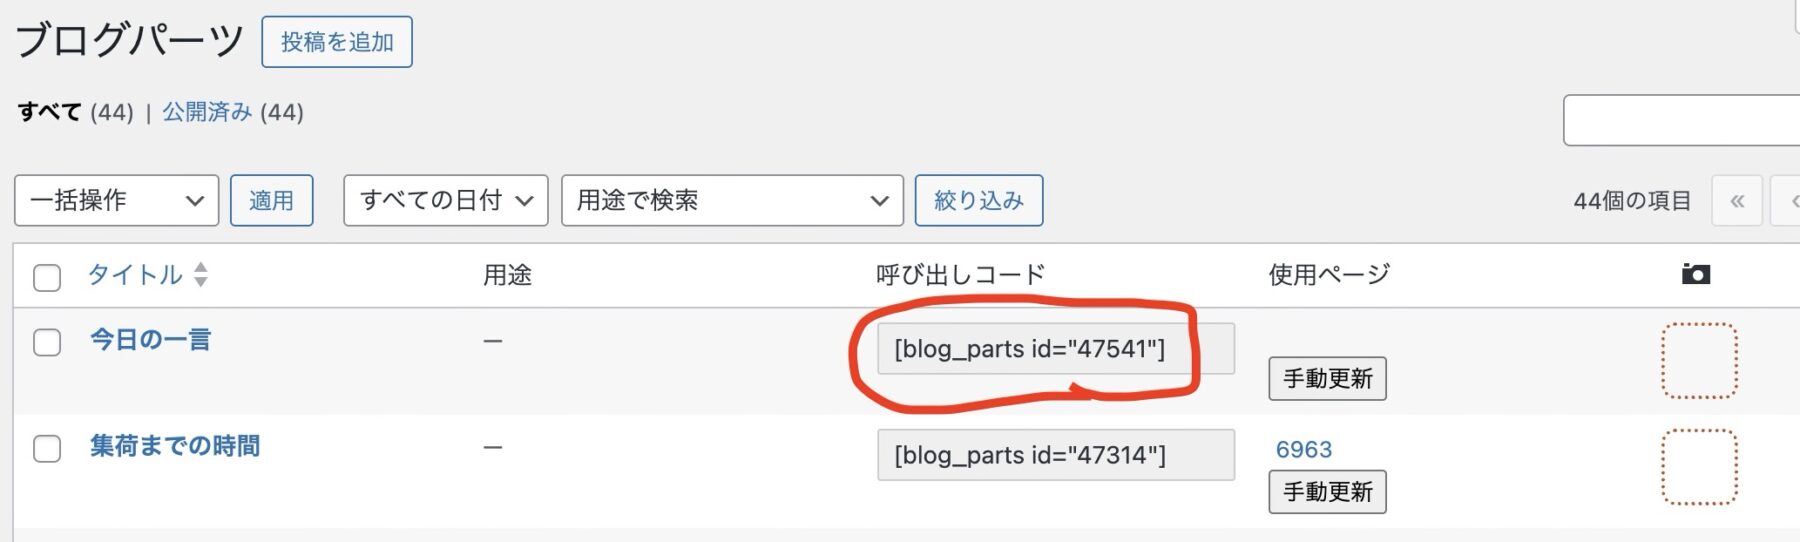Check the box for 今日の一言

47,342
